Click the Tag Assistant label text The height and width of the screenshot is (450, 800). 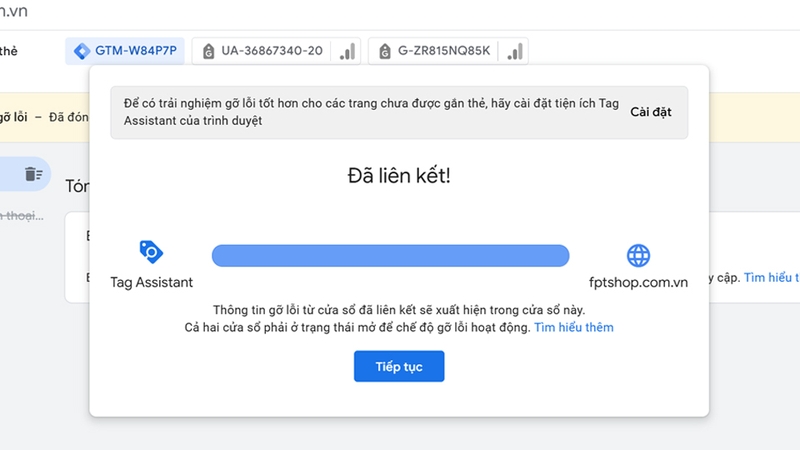(152, 282)
